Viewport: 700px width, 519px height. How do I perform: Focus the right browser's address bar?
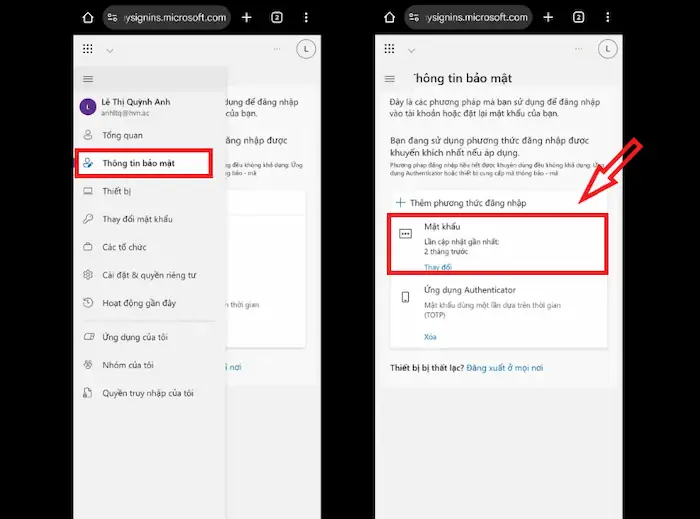pos(468,17)
